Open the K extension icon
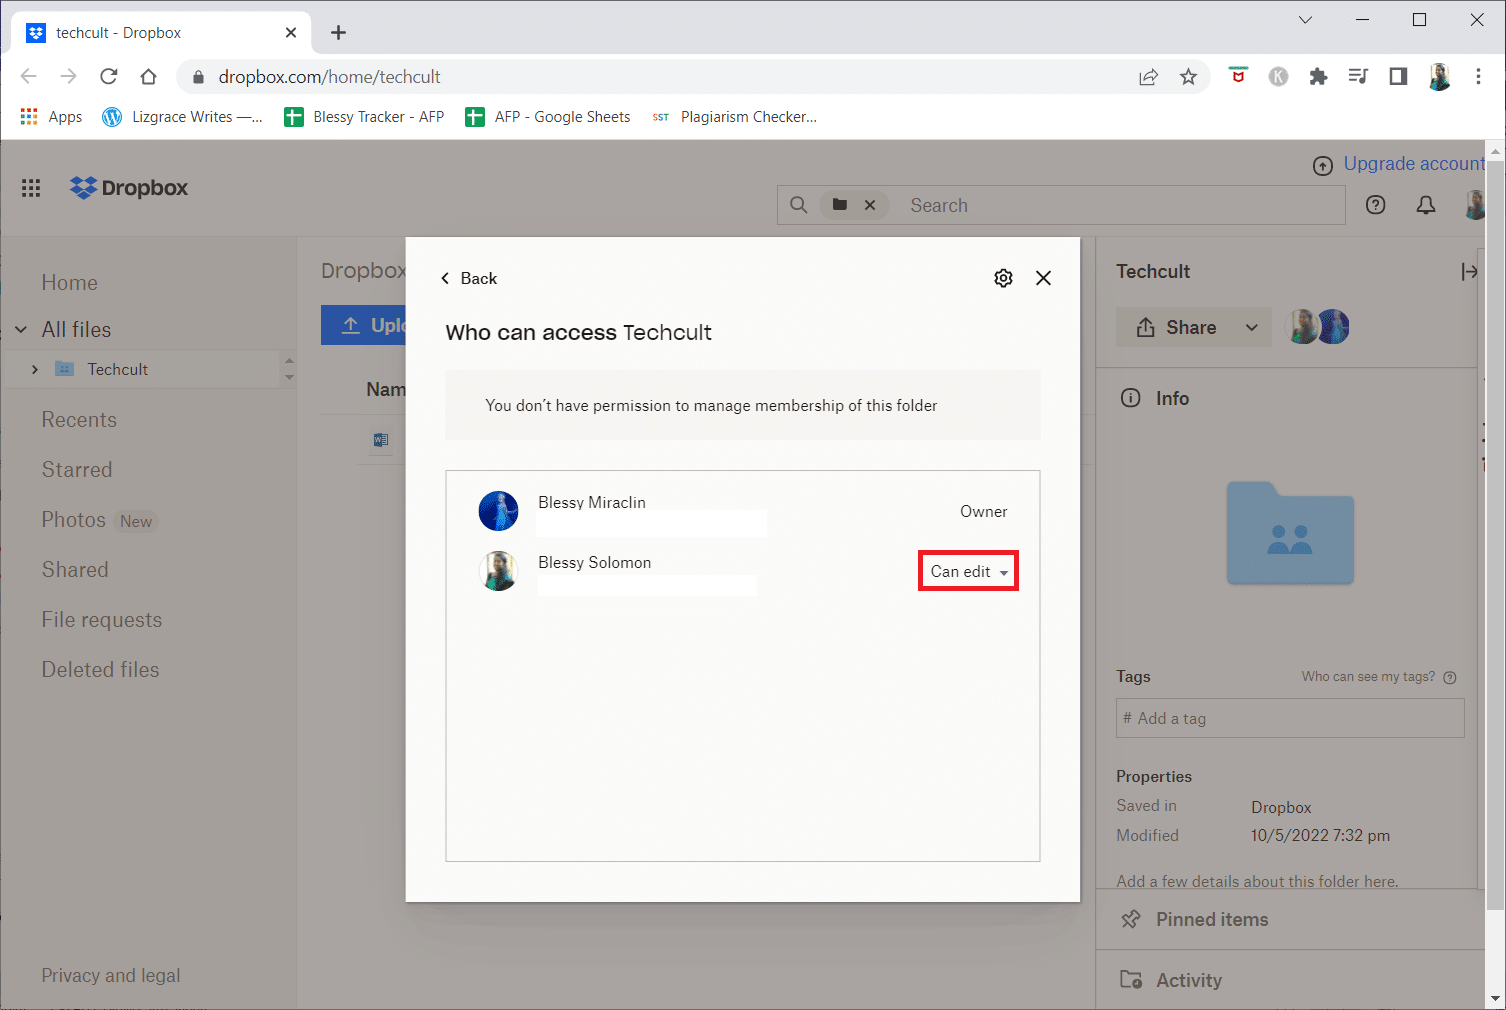The image size is (1506, 1010). pos(1278,76)
